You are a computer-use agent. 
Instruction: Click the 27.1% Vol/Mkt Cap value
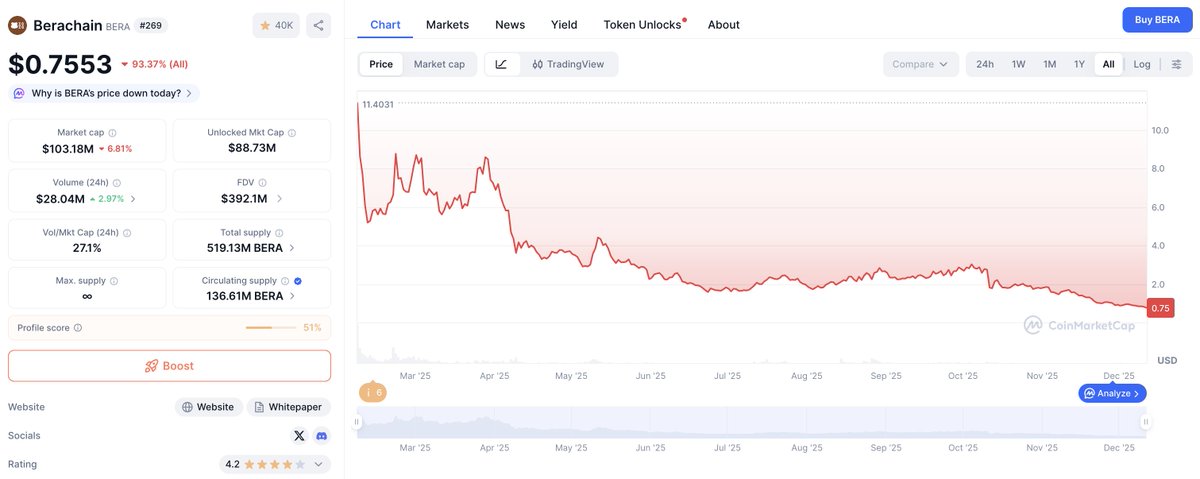87,247
